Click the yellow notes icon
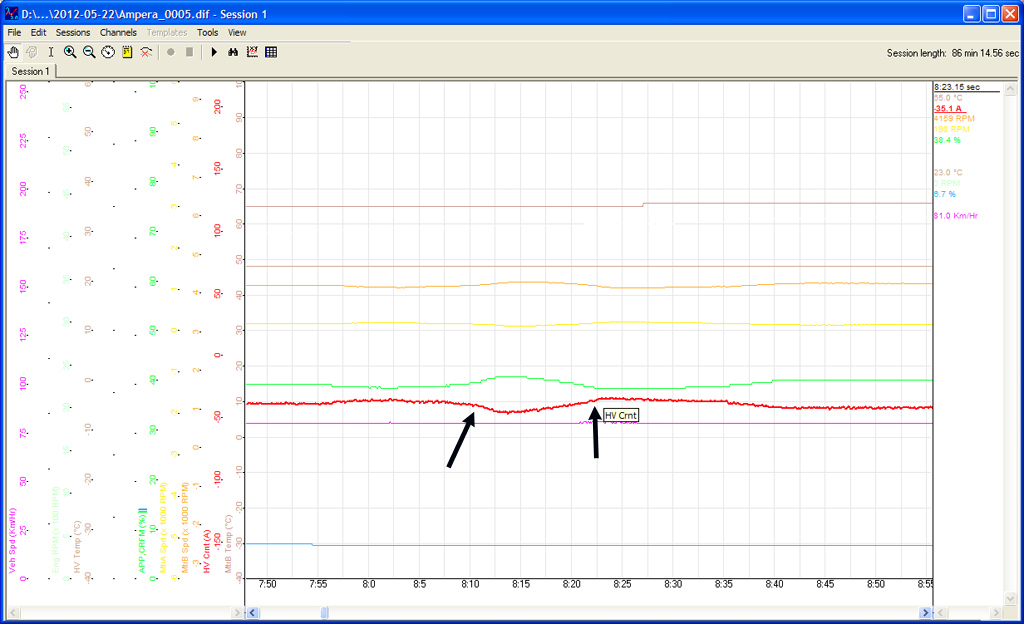This screenshot has height=624, width=1024. pyautogui.click(x=127, y=52)
